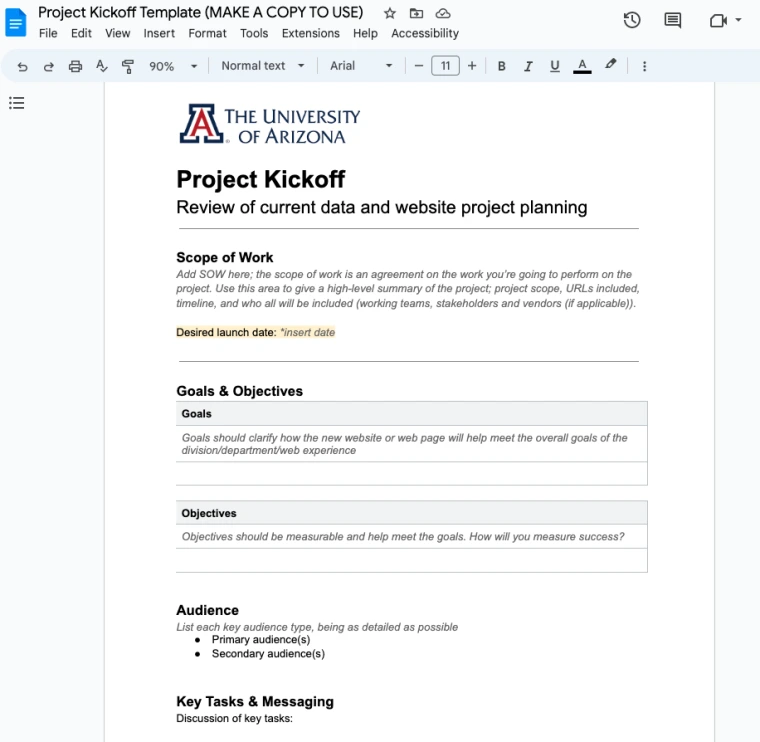Click the empty row under Goals description
This screenshot has height=742, width=760.
point(412,474)
